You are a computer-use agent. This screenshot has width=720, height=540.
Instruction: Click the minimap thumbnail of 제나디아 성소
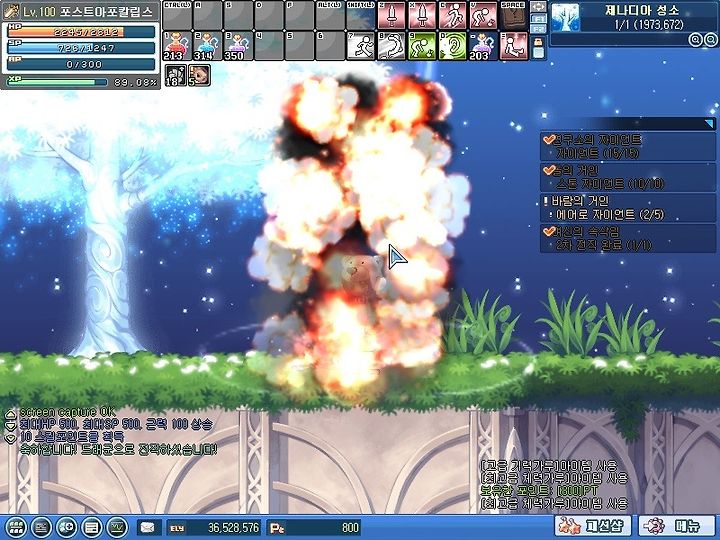click(x=566, y=17)
